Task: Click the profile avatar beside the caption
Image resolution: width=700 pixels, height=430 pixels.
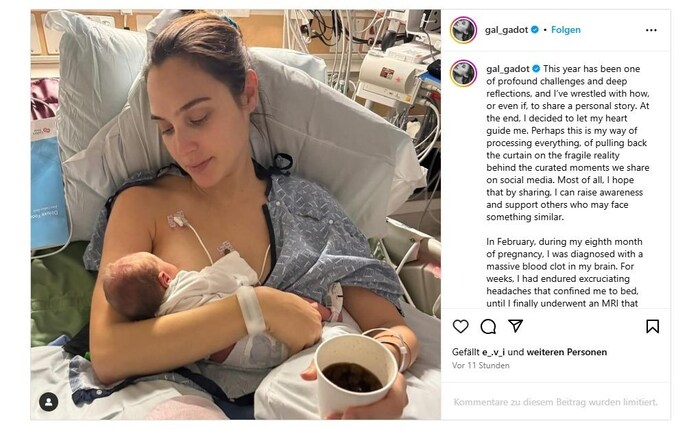Action: [463, 73]
